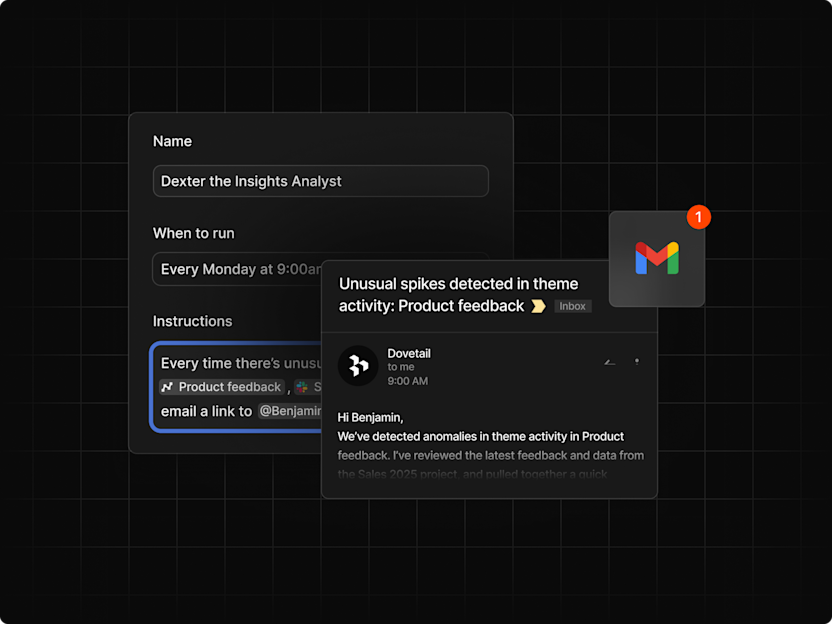Toggle the yellow importance marker beside subject
The width and height of the screenshot is (832, 624).
(538, 306)
